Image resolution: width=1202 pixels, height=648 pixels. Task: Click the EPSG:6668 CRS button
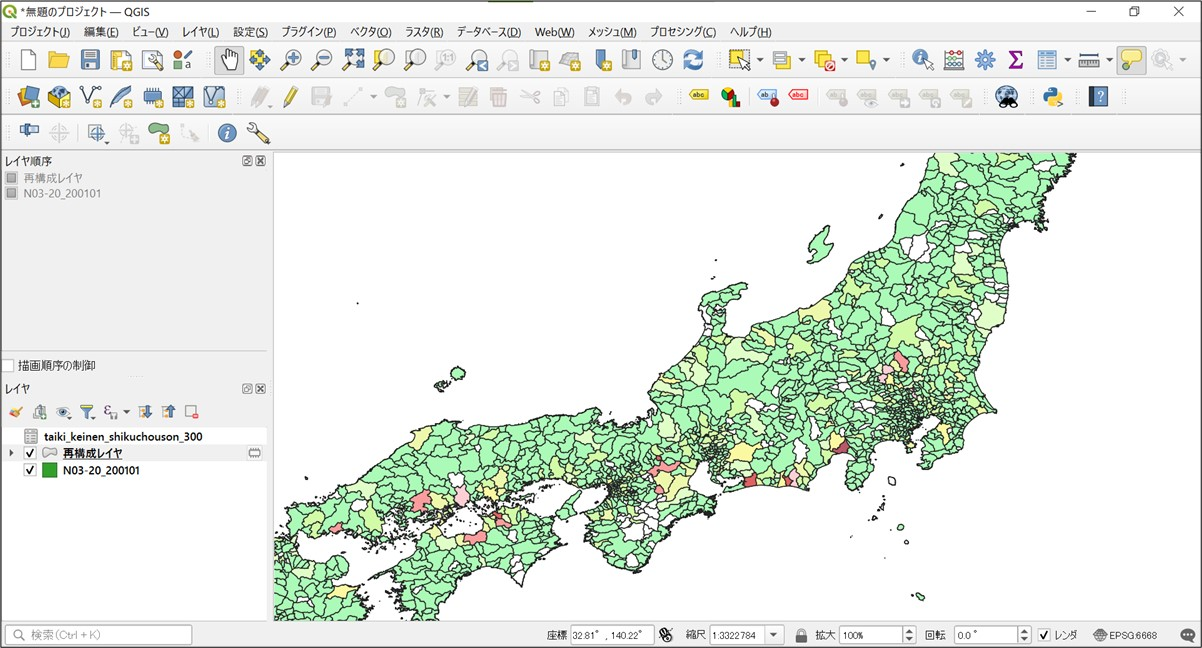point(1125,635)
